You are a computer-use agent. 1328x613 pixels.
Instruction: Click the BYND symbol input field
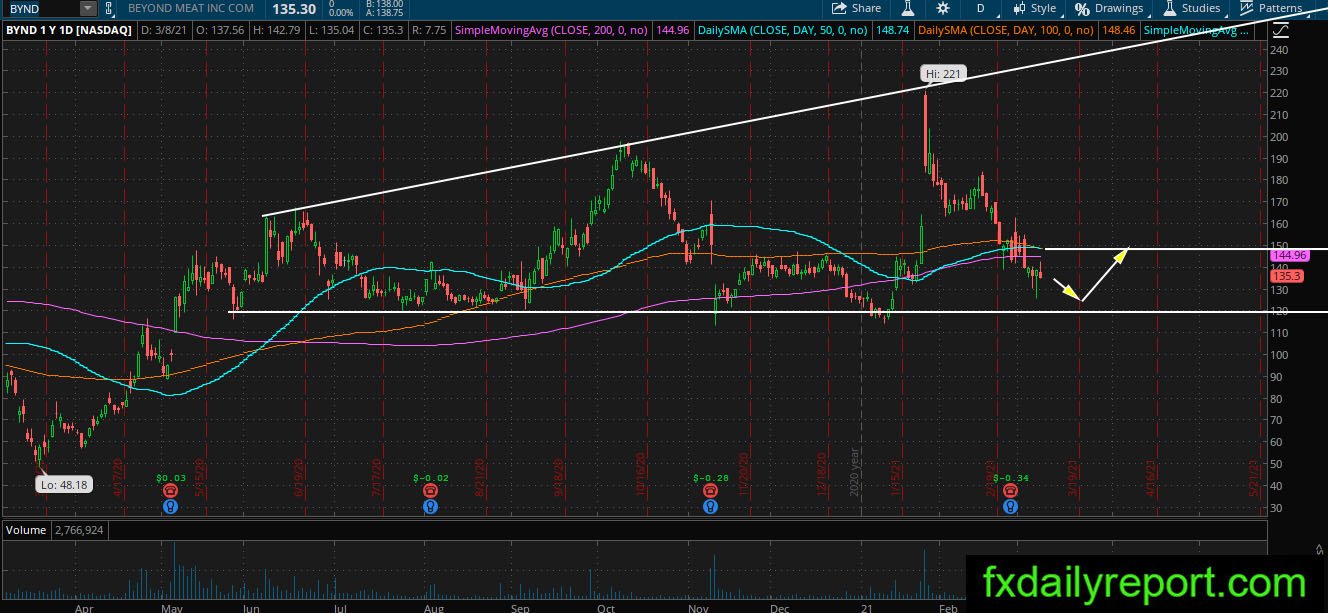pos(41,8)
